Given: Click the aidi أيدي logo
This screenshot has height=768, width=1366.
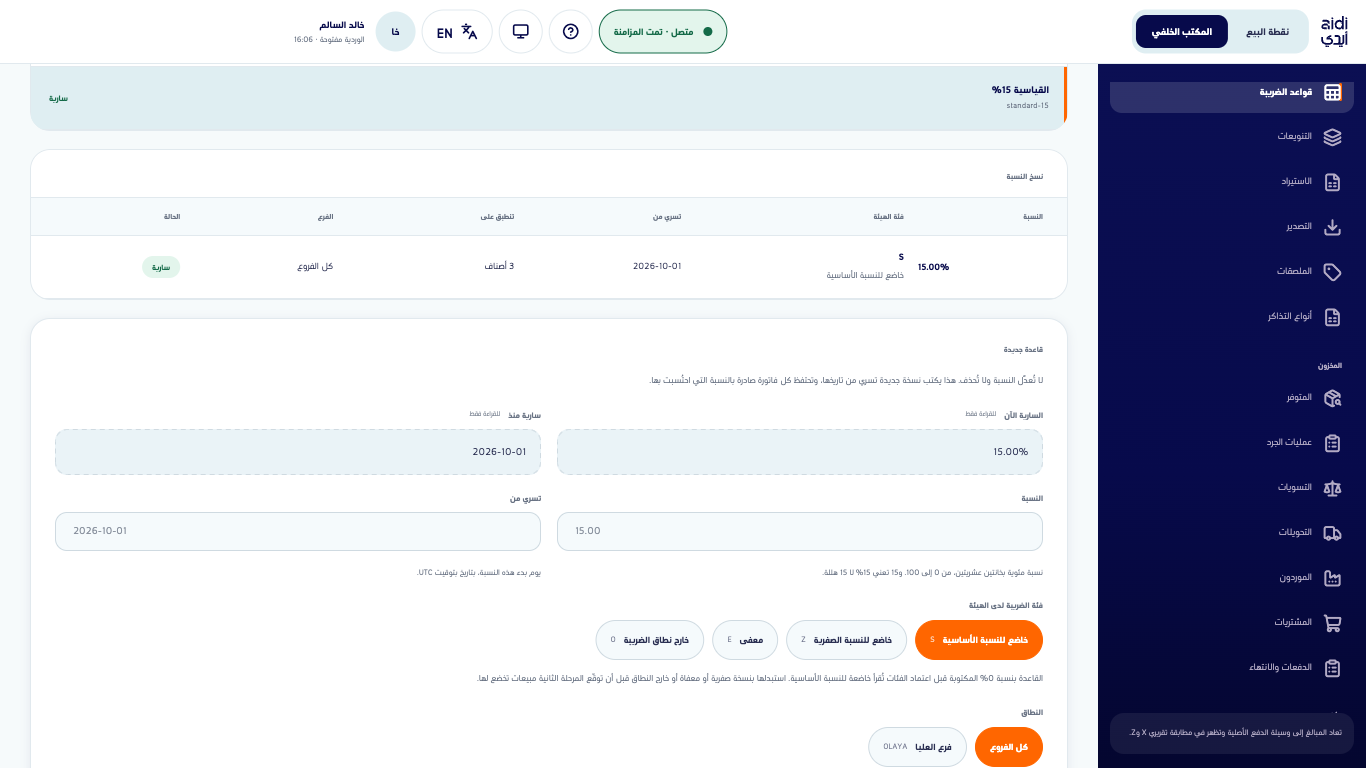Looking at the screenshot, I should pyautogui.click(x=1334, y=32).
